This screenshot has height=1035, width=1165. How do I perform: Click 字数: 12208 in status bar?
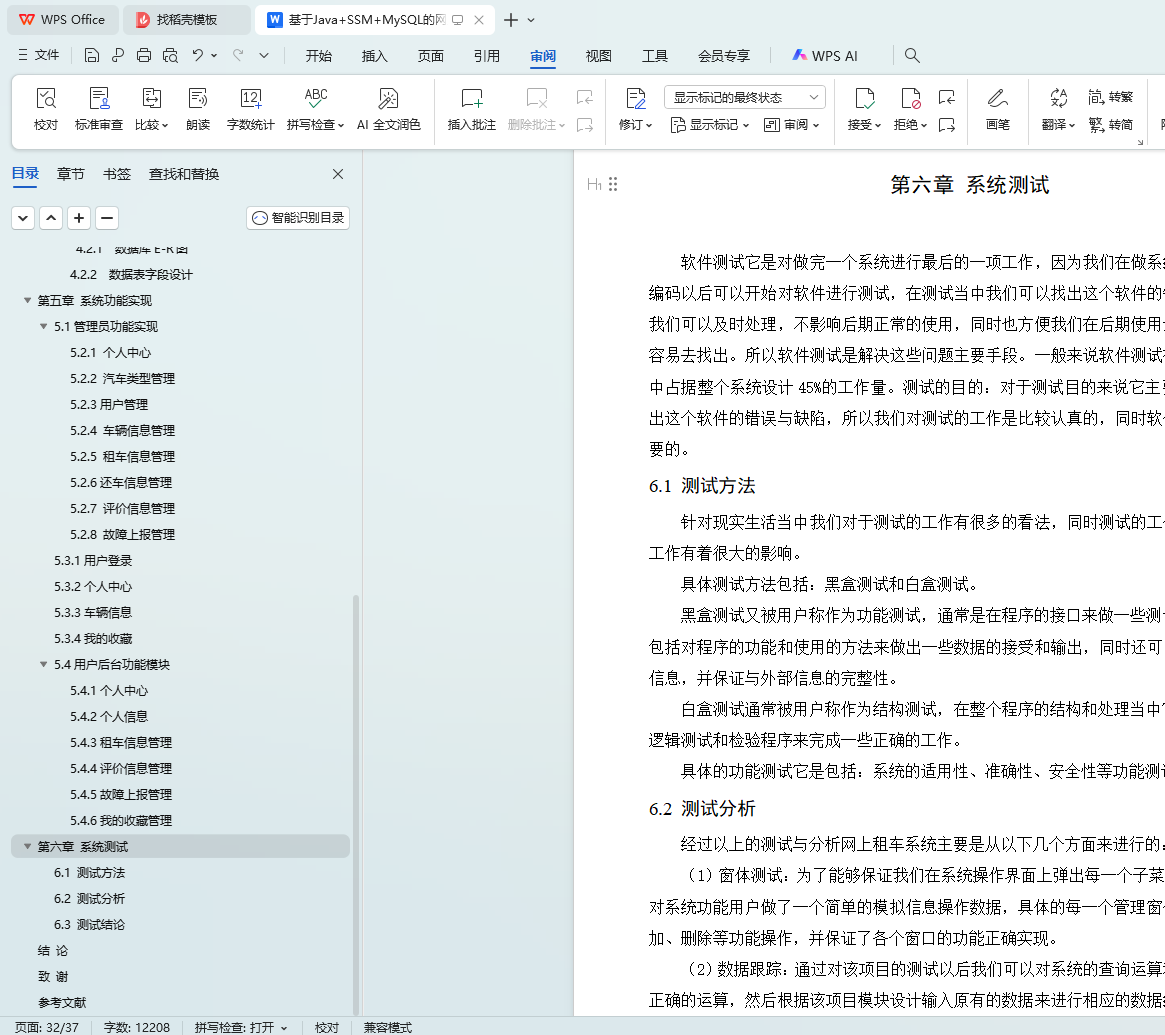pos(137,1027)
